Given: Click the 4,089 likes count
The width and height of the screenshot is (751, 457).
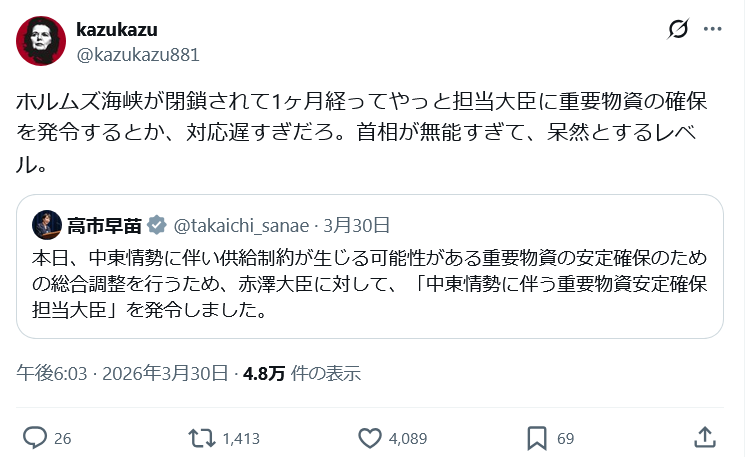Looking at the screenshot, I should pyautogui.click(x=408, y=438).
